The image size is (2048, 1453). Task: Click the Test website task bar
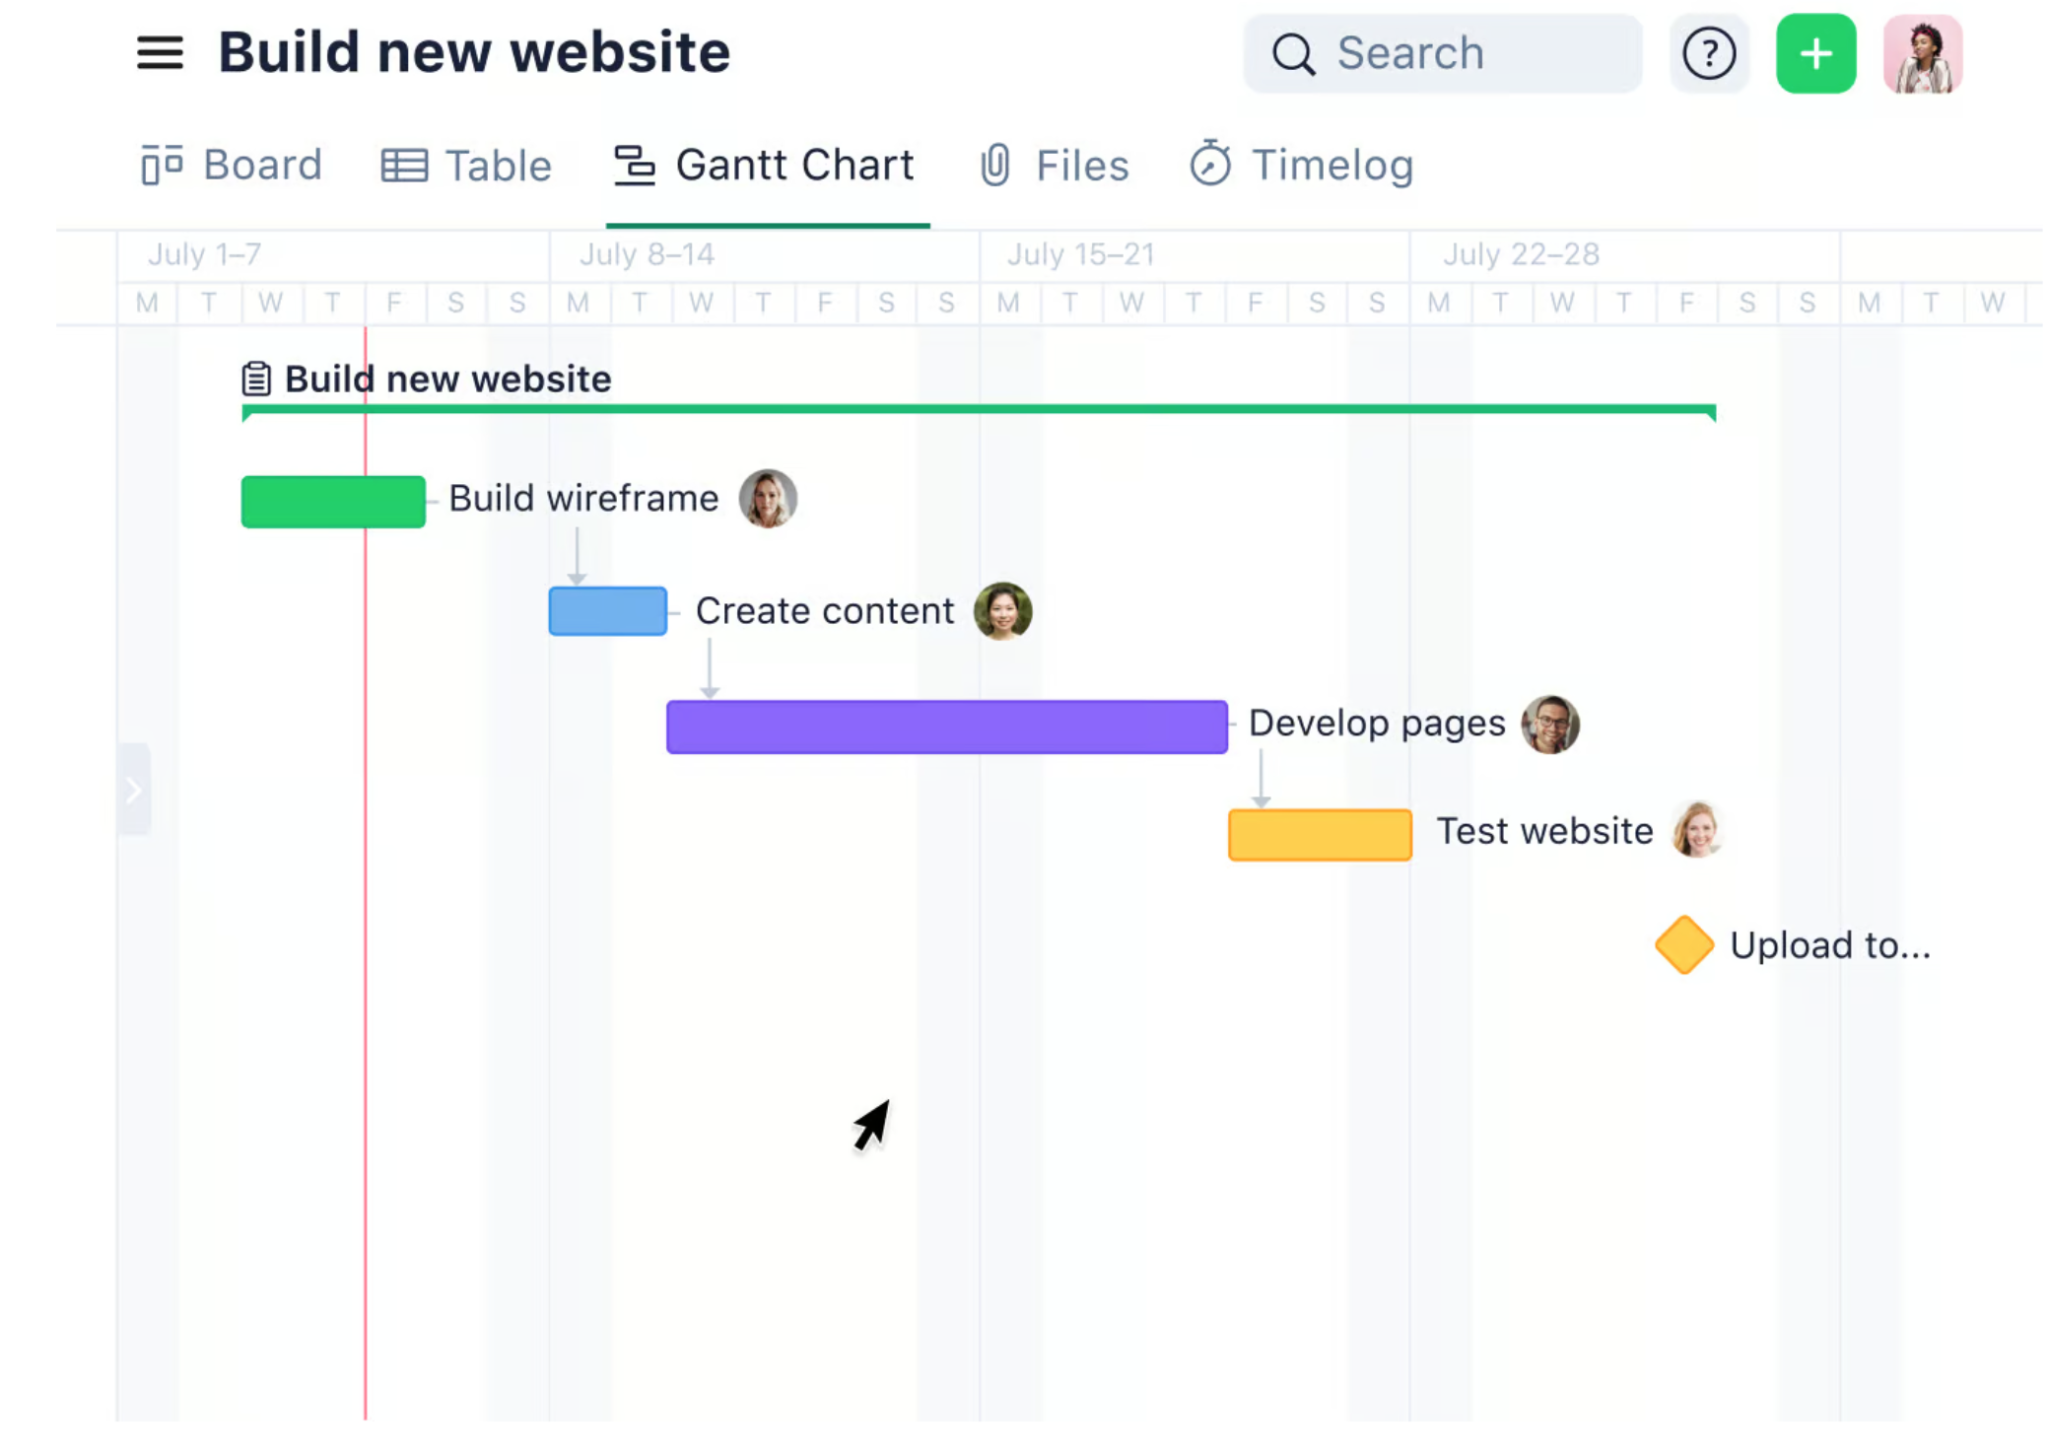coord(1319,832)
